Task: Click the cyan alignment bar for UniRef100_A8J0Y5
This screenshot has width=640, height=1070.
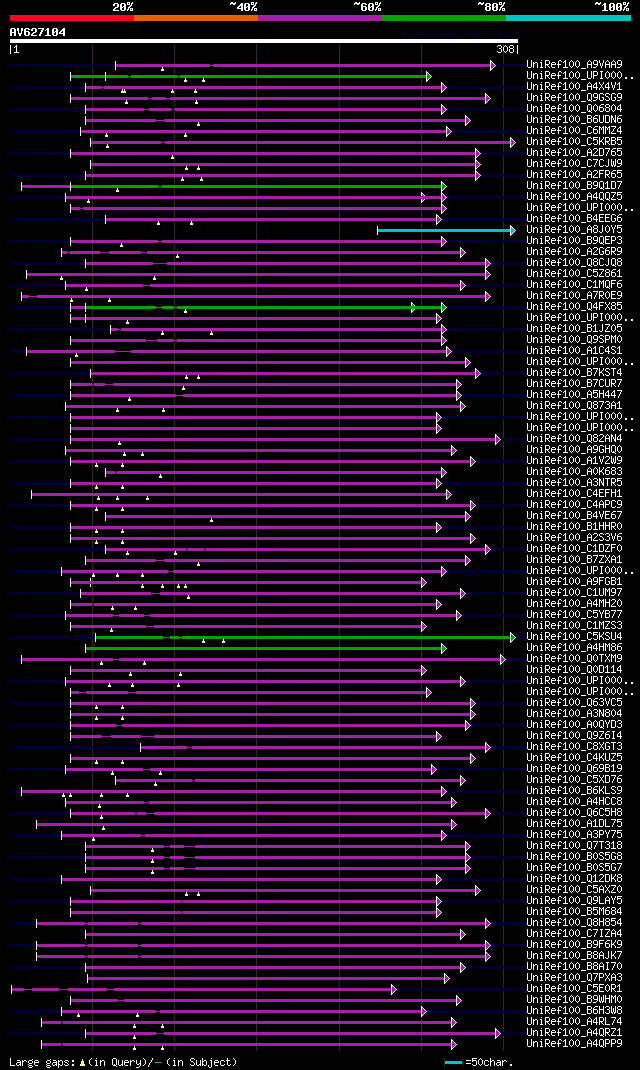Action: click(x=446, y=231)
